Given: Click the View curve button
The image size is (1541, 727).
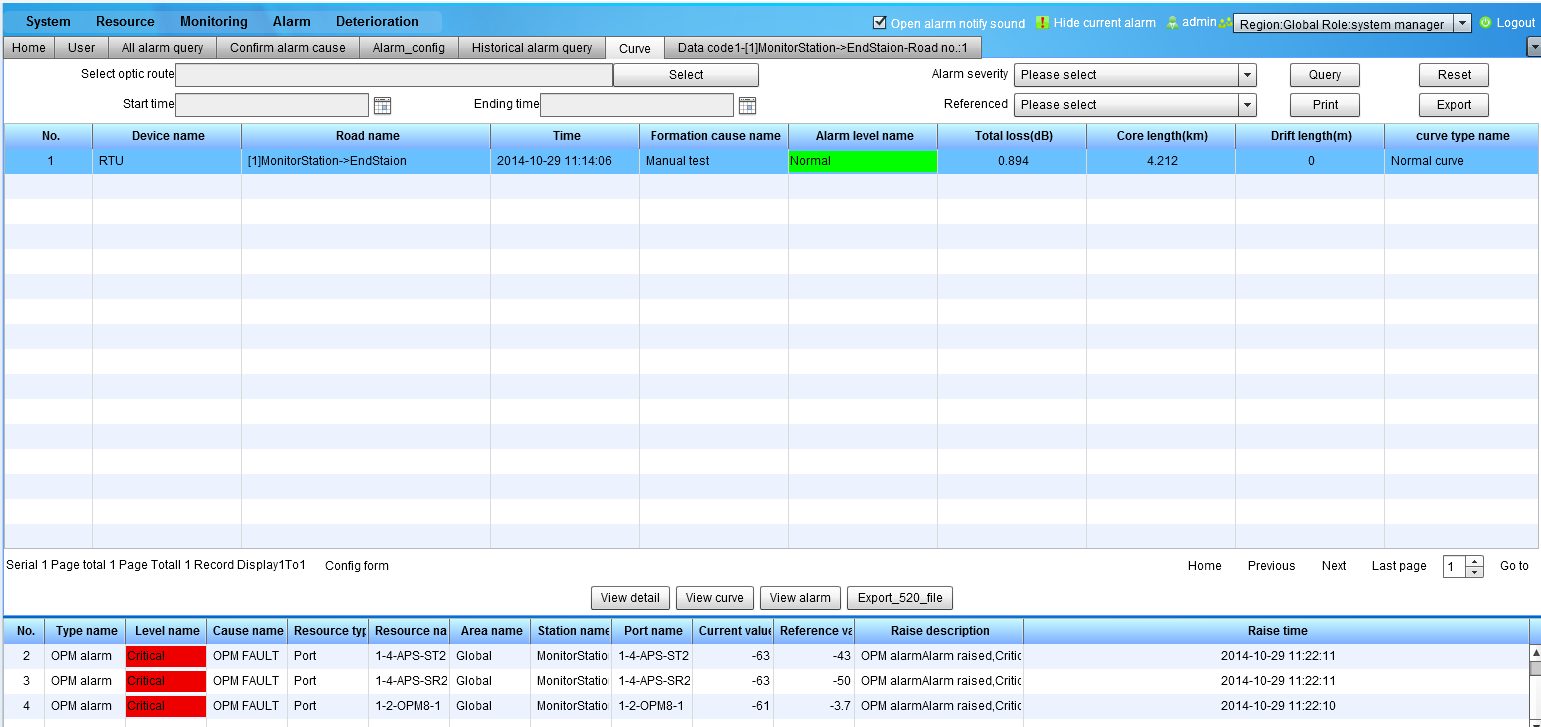Looking at the screenshot, I should (x=715, y=598).
